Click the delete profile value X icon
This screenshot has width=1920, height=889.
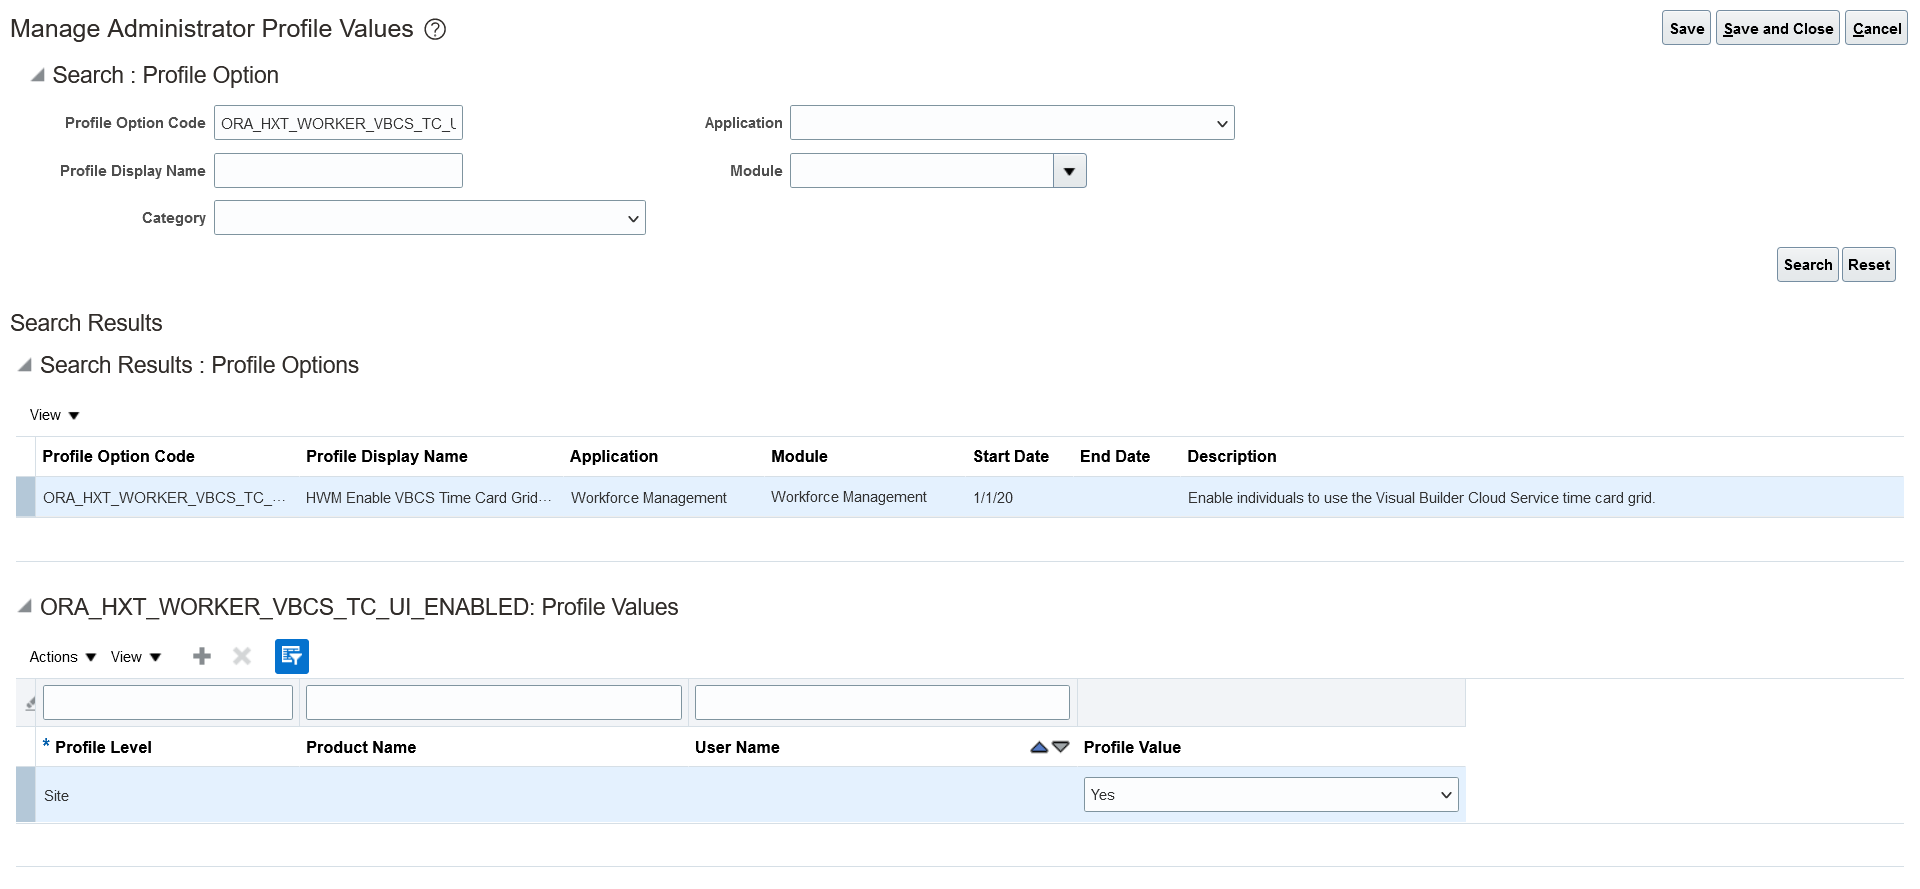pyautogui.click(x=242, y=656)
